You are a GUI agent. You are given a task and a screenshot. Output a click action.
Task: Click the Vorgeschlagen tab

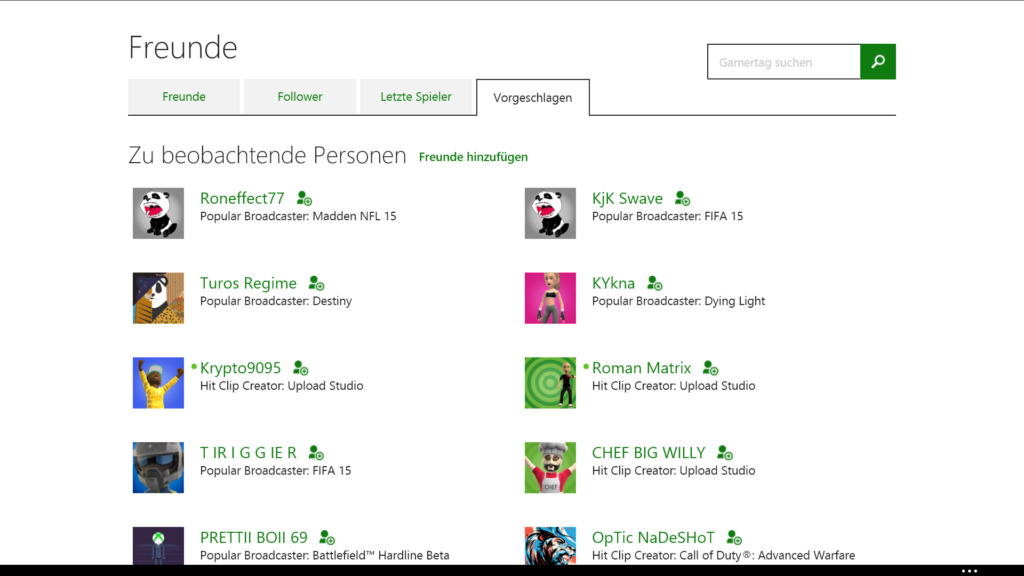pyautogui.click(x=532, y=97)
